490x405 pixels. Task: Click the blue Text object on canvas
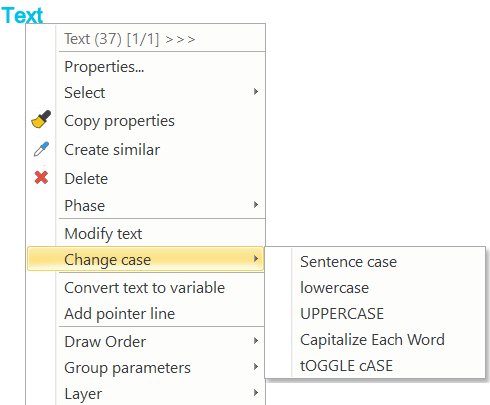(x=22, y=15)
